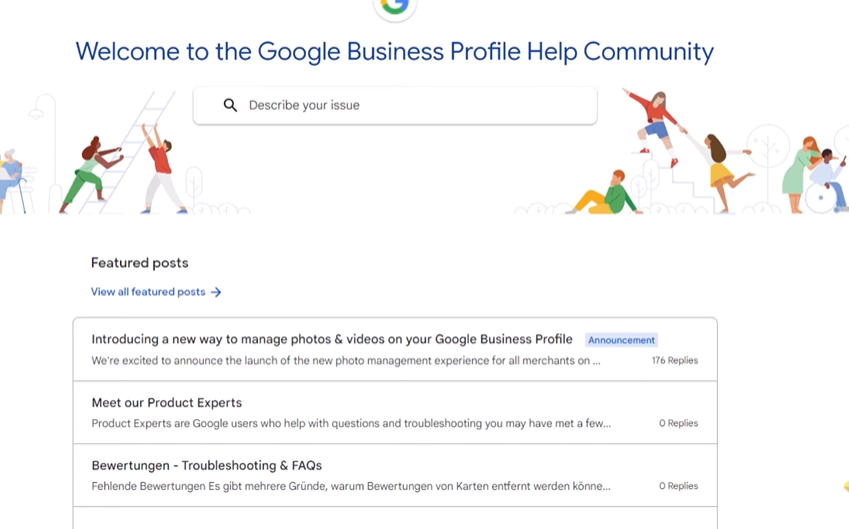Open the photos & videos announcement post title
The width and height of the screenshot is (849, 529).
click(x=331, y=339)
